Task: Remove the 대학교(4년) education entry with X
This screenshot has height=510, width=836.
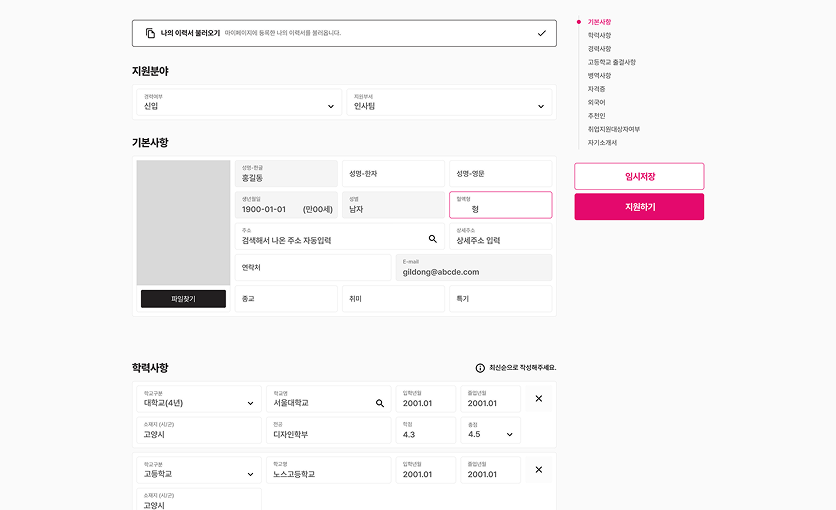Action: point(539,399)
